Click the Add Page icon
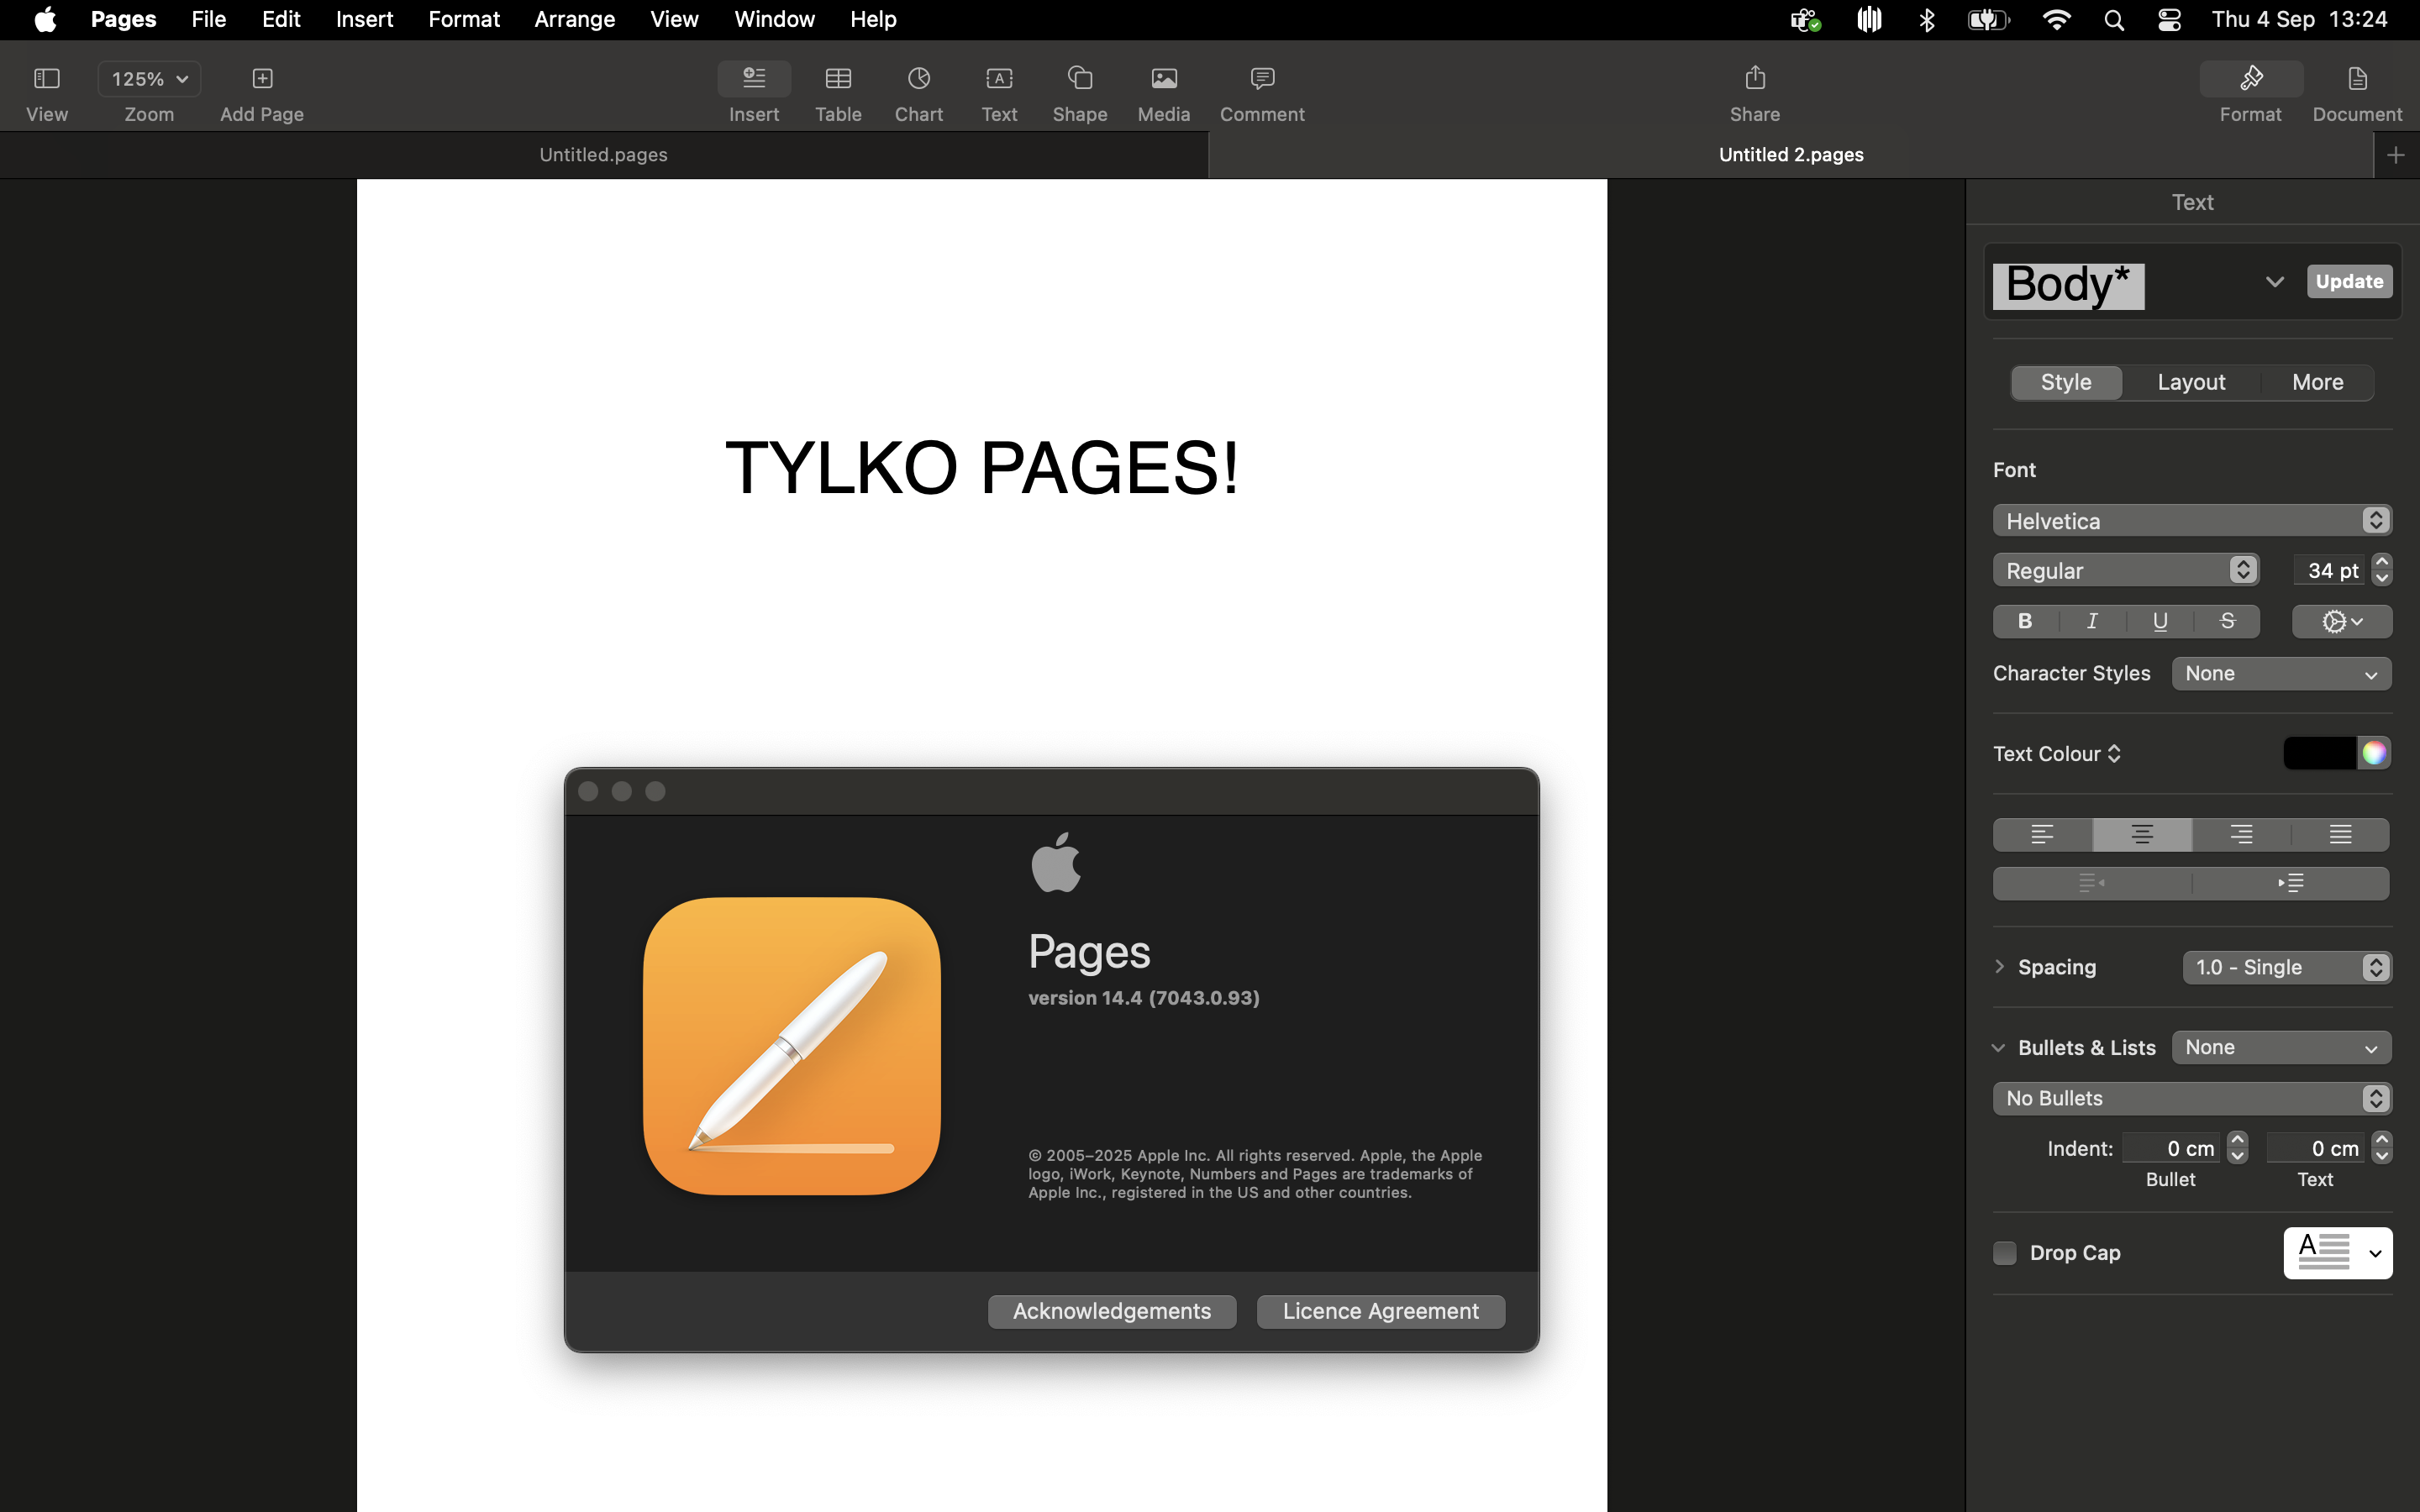This screenshot has height=1512, width=2420. pyautogui.click(x=262, y=79)
